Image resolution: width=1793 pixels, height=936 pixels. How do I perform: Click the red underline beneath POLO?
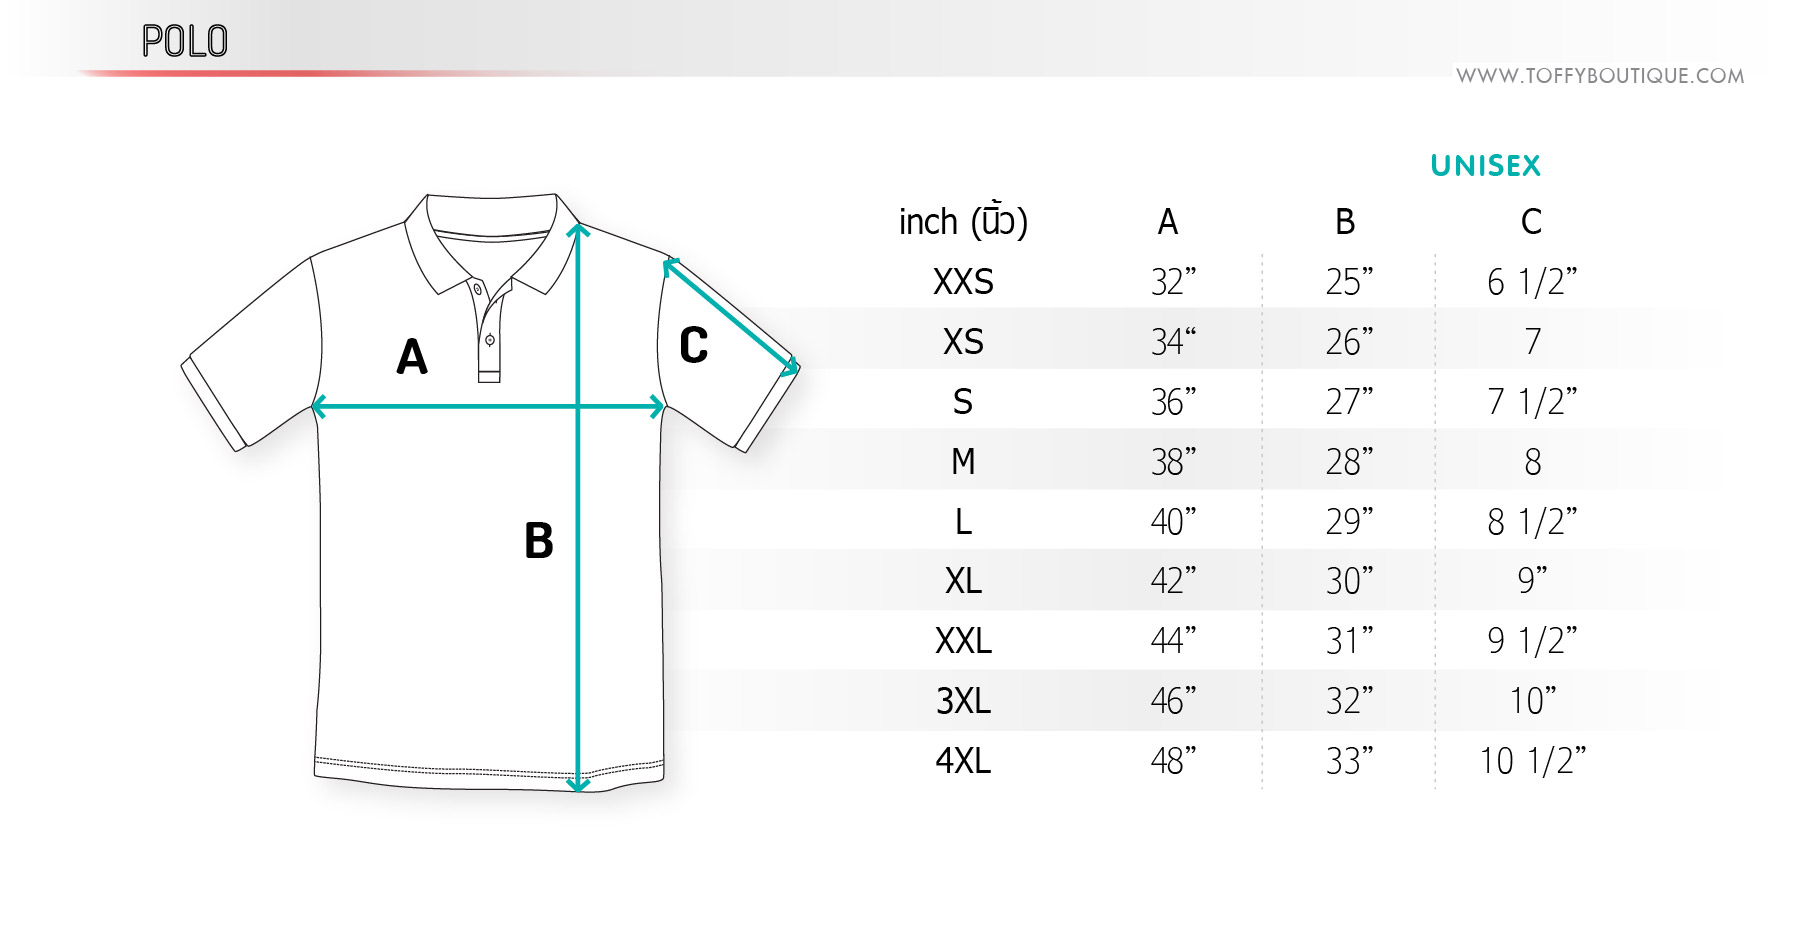(x=330, y=73)
